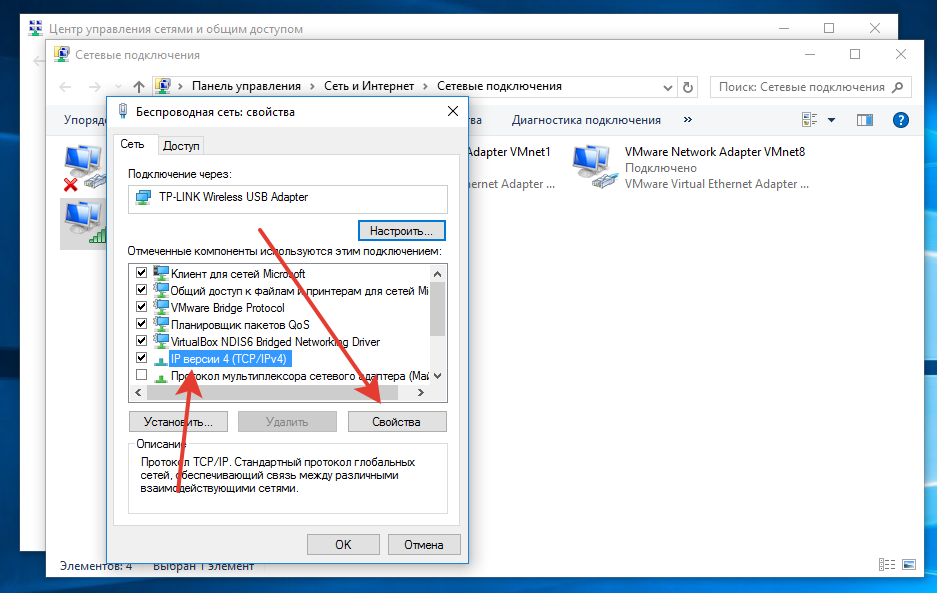Switch to details view icon in status bar
The height and width of the screenshot is (593, 937).
point(887,564)
